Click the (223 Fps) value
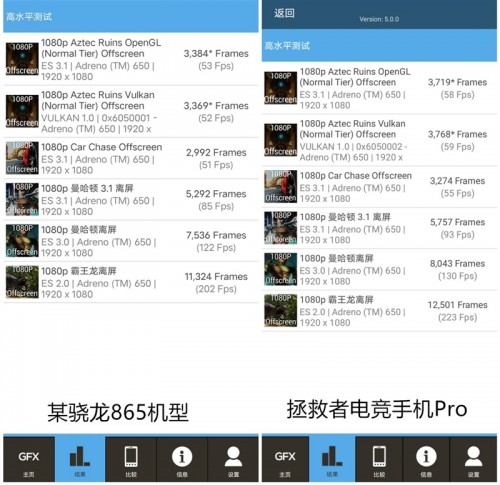Viewport: 500px width, 485px height. 457,317
